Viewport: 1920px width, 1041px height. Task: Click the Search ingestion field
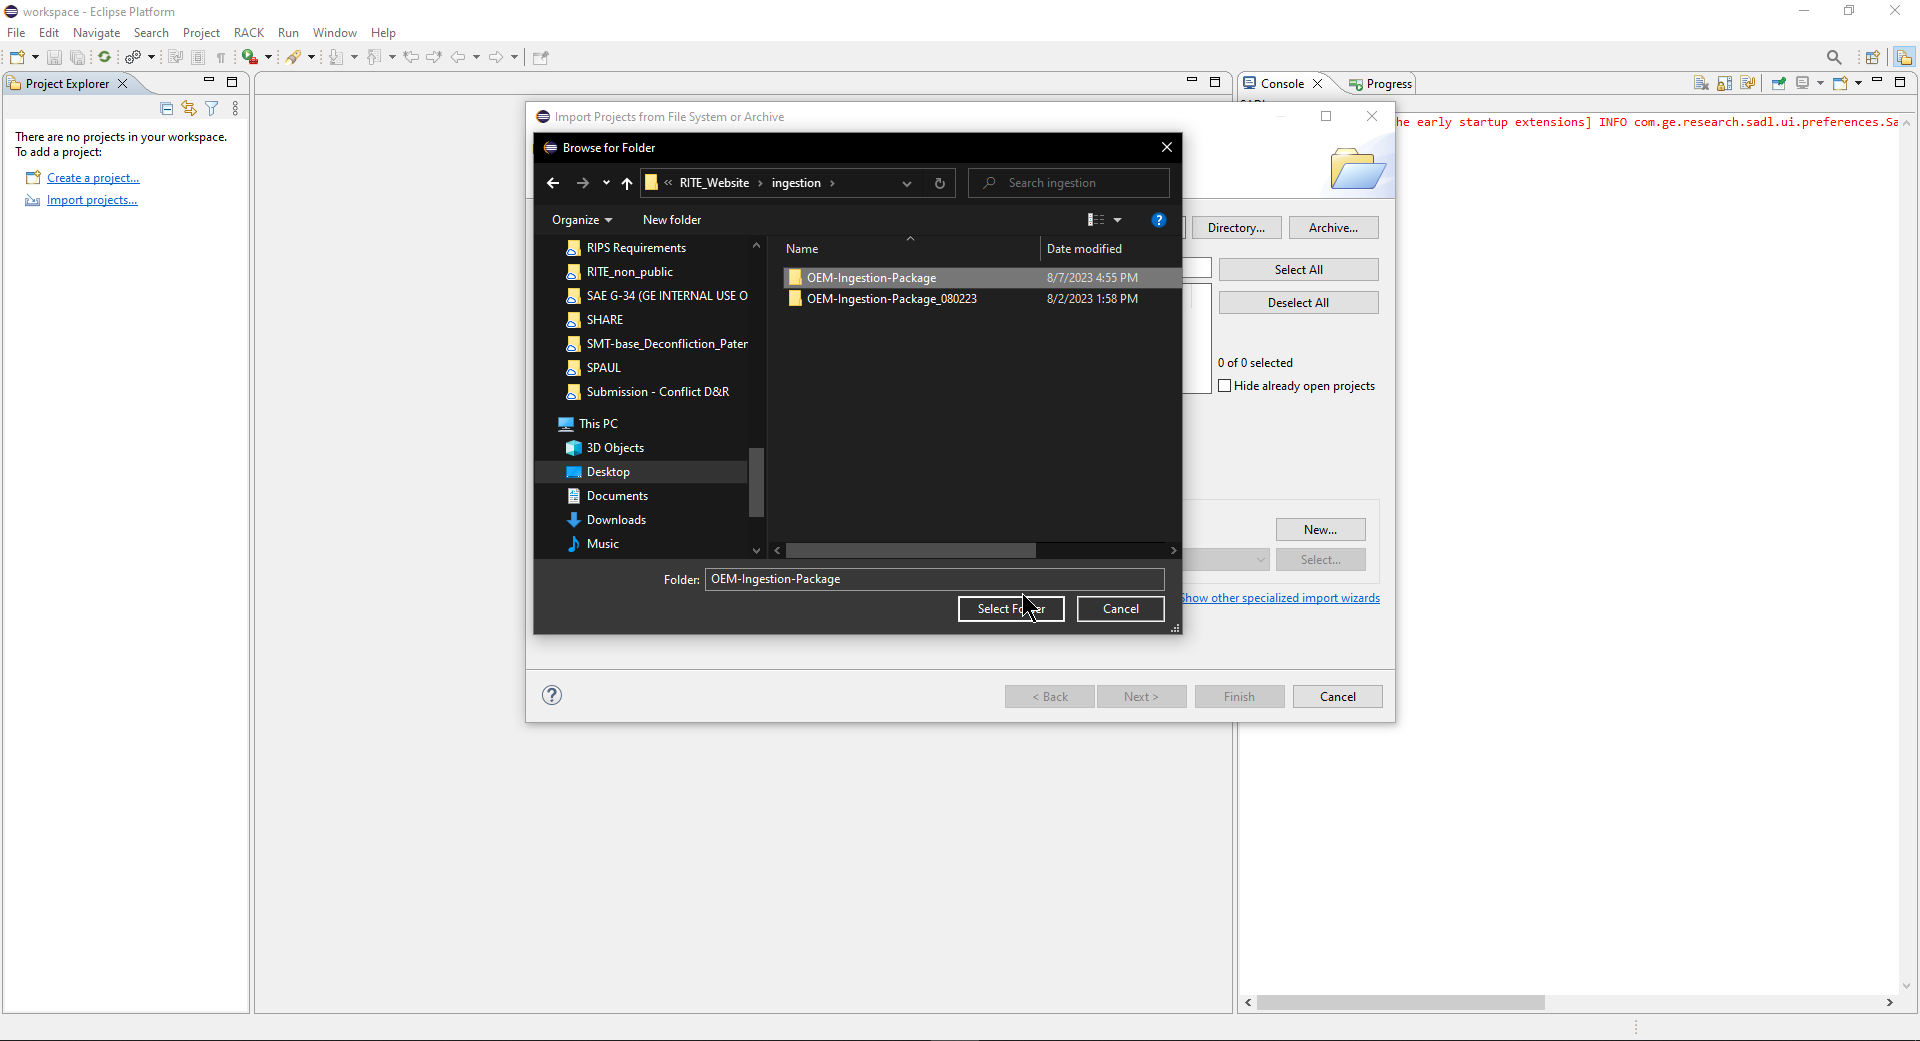coord(1068,183)
